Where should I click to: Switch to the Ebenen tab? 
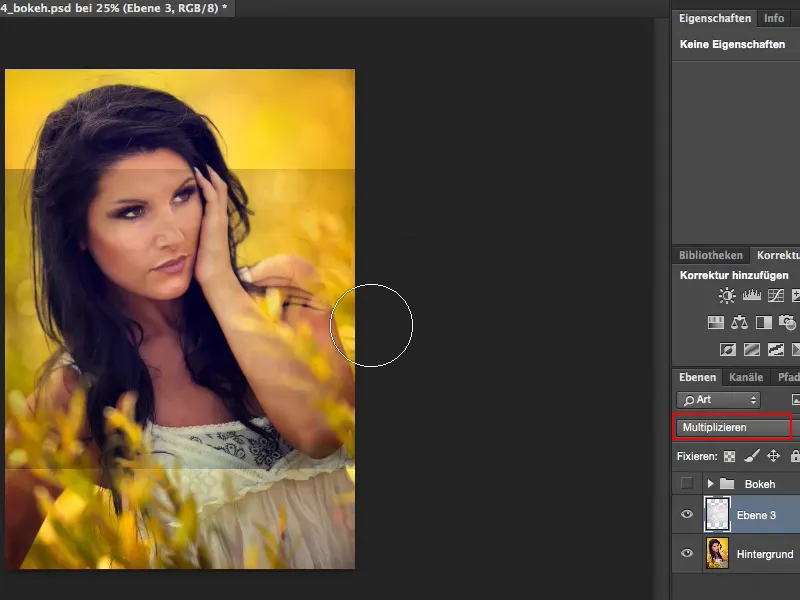(697, 378)
